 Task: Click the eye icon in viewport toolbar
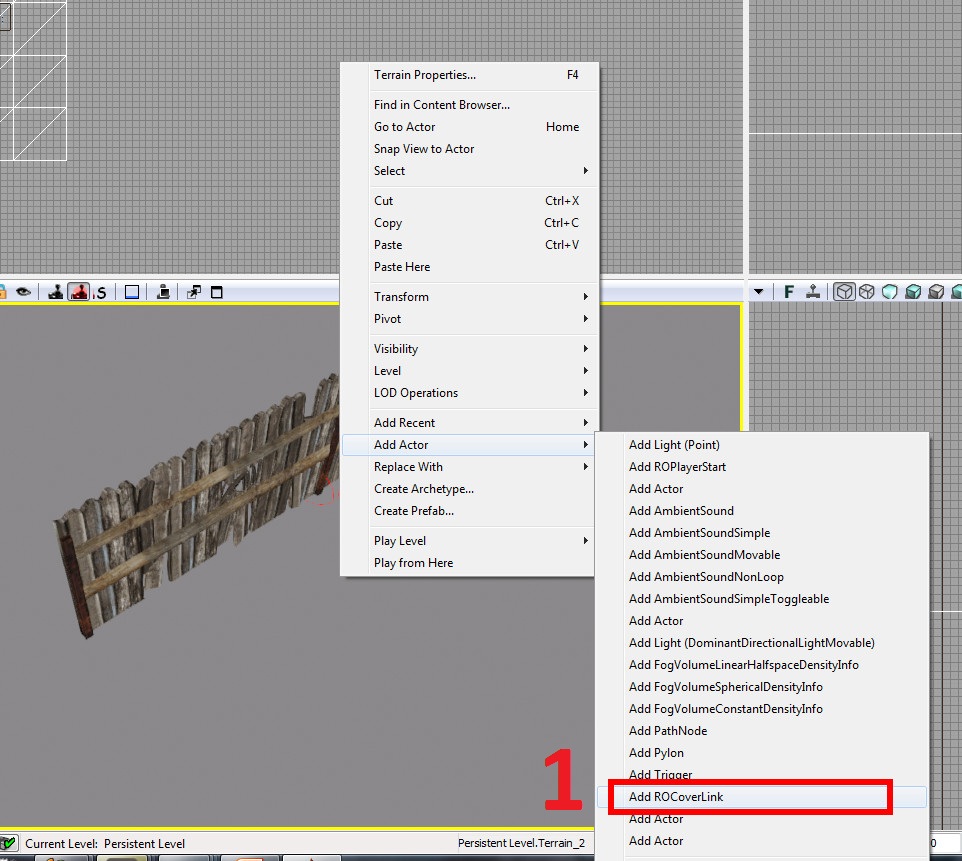pos(24,292)
